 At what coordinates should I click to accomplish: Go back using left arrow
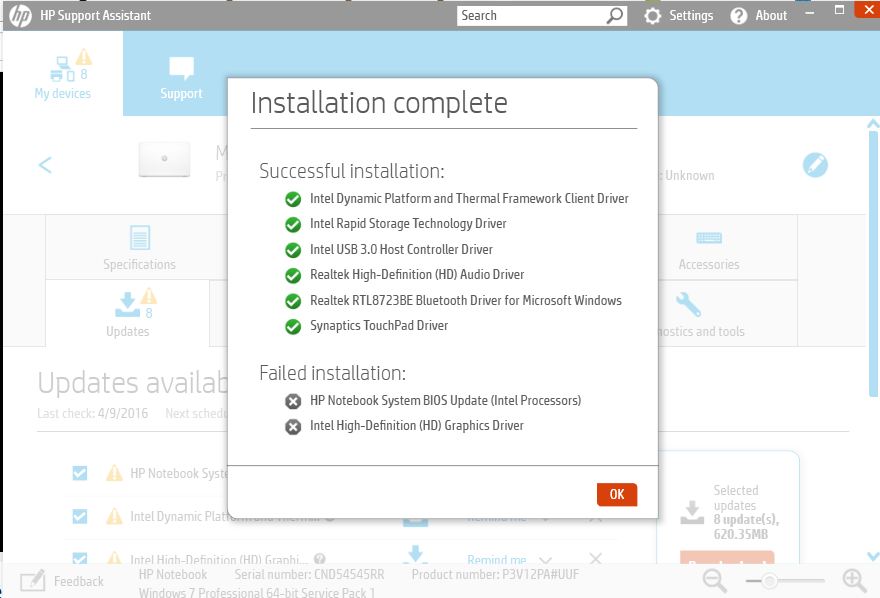coord(45,165)
